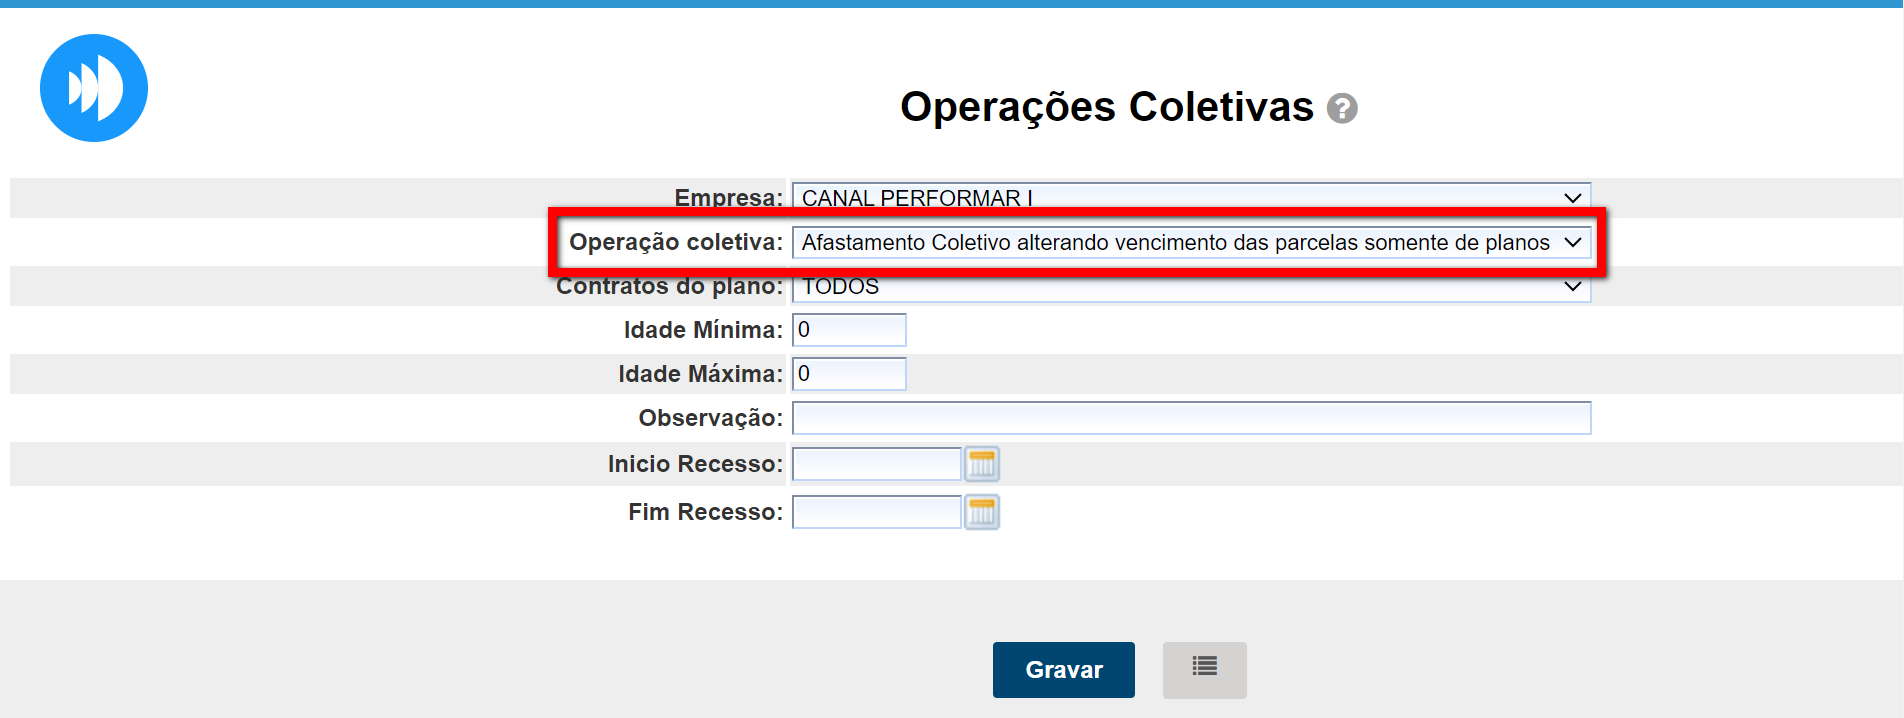The image size is (1904, 718).
Task: Click the list view icon button
Action: (x=1204, y=669)
